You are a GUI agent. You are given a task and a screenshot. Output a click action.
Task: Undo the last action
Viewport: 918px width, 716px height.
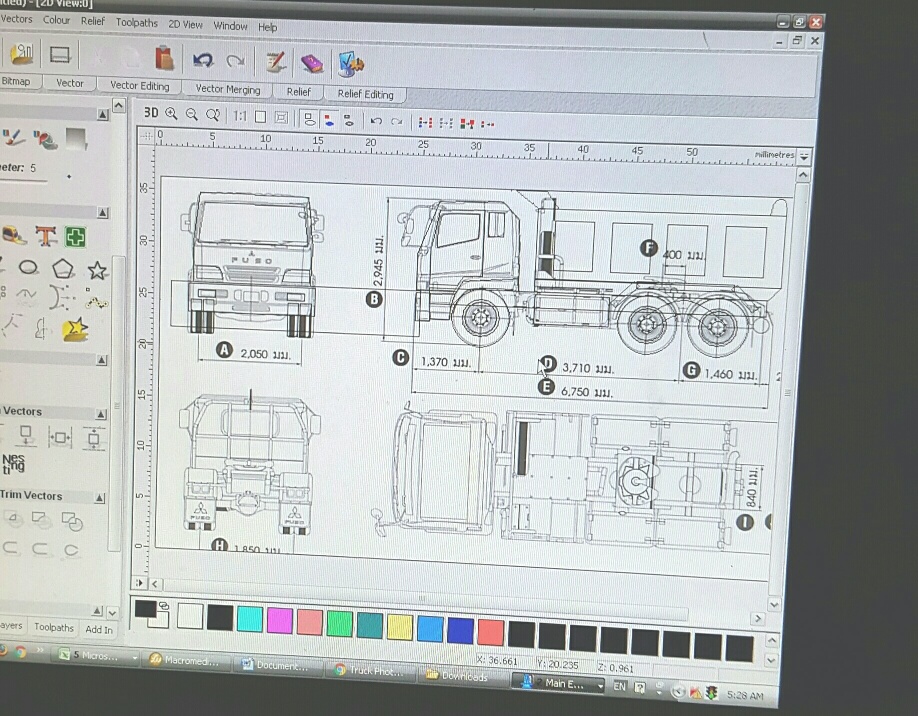coord(378,119)
